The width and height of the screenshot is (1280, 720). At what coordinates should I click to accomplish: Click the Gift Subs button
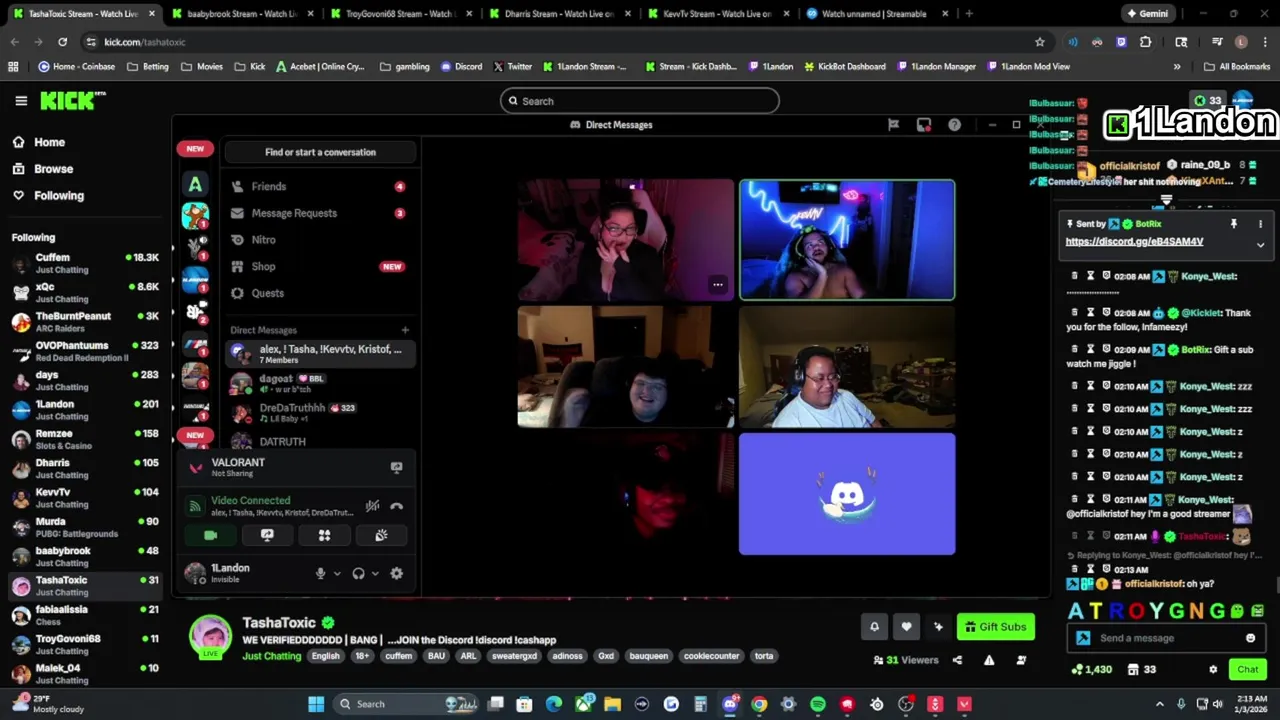[x=995, y=627]
